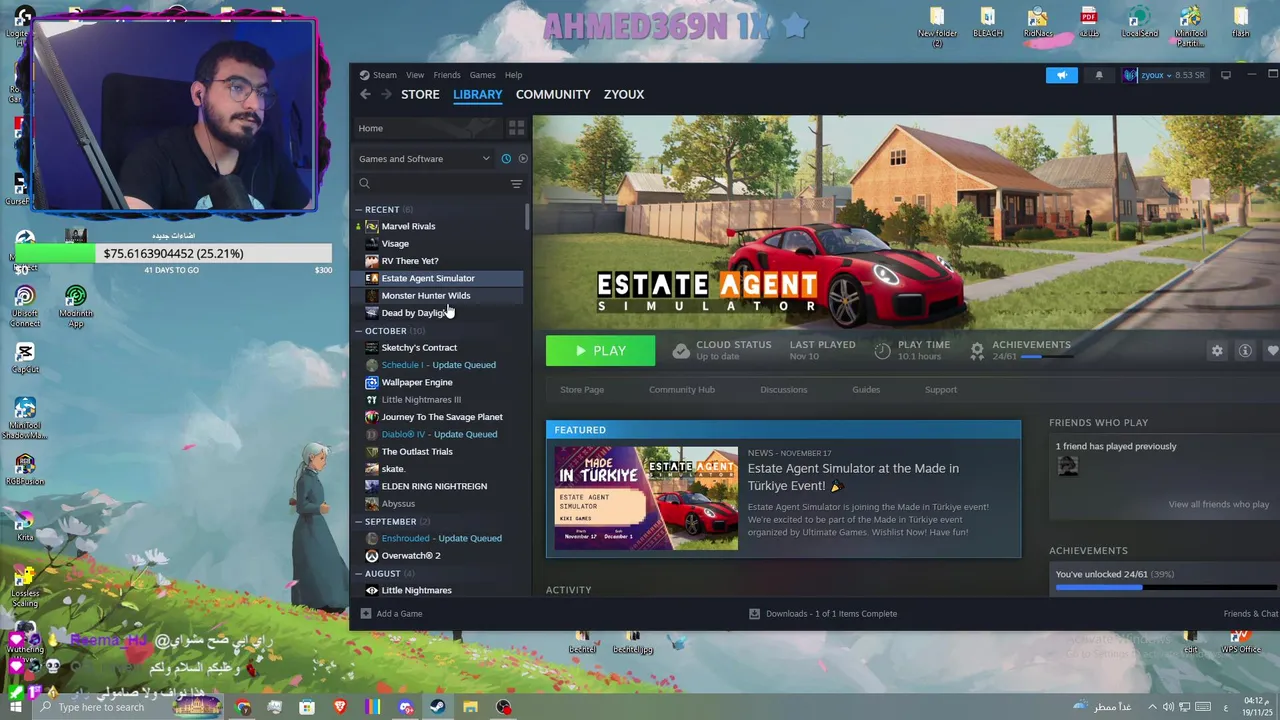Image resolution: width=1280 pixels, height=720 pixels.
Task: Toggle ready-to-play filter icon
Action: coord(523,159)
